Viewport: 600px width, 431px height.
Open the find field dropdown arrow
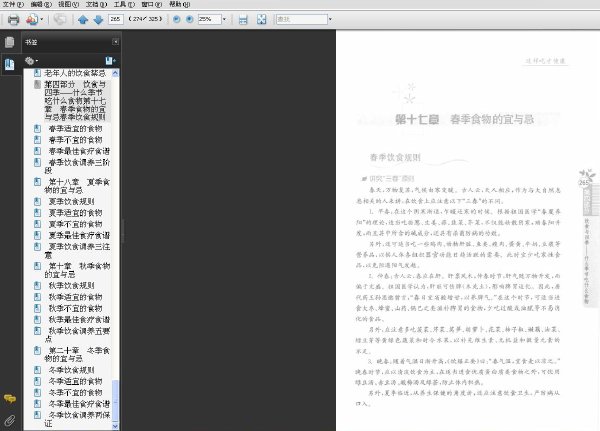point(330,19)
